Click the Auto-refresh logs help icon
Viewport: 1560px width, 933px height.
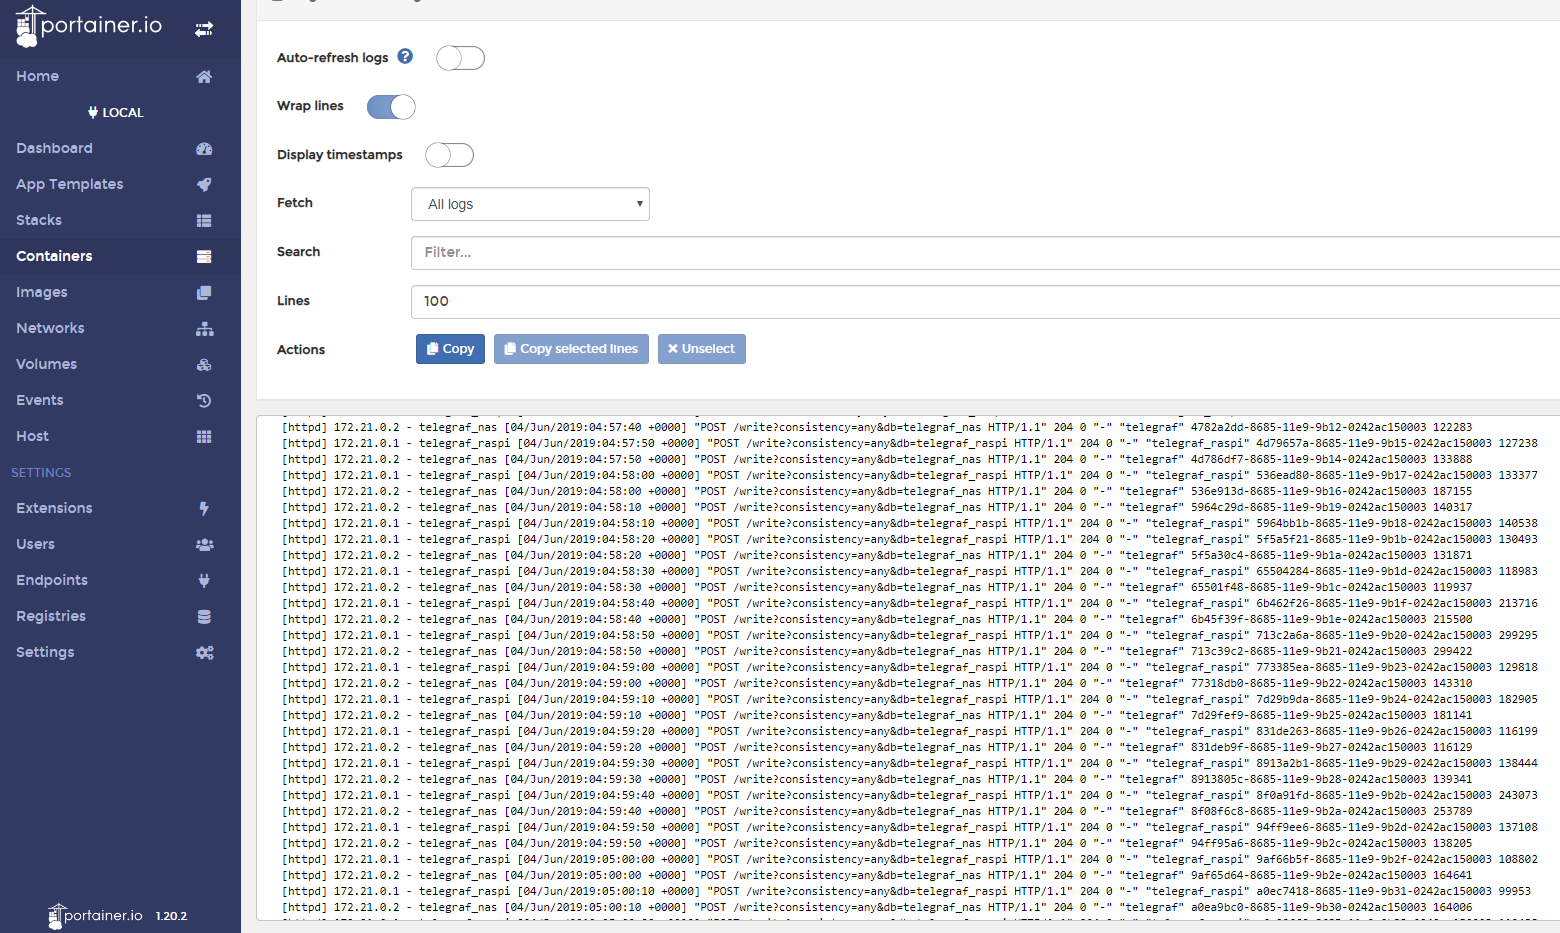405,57
